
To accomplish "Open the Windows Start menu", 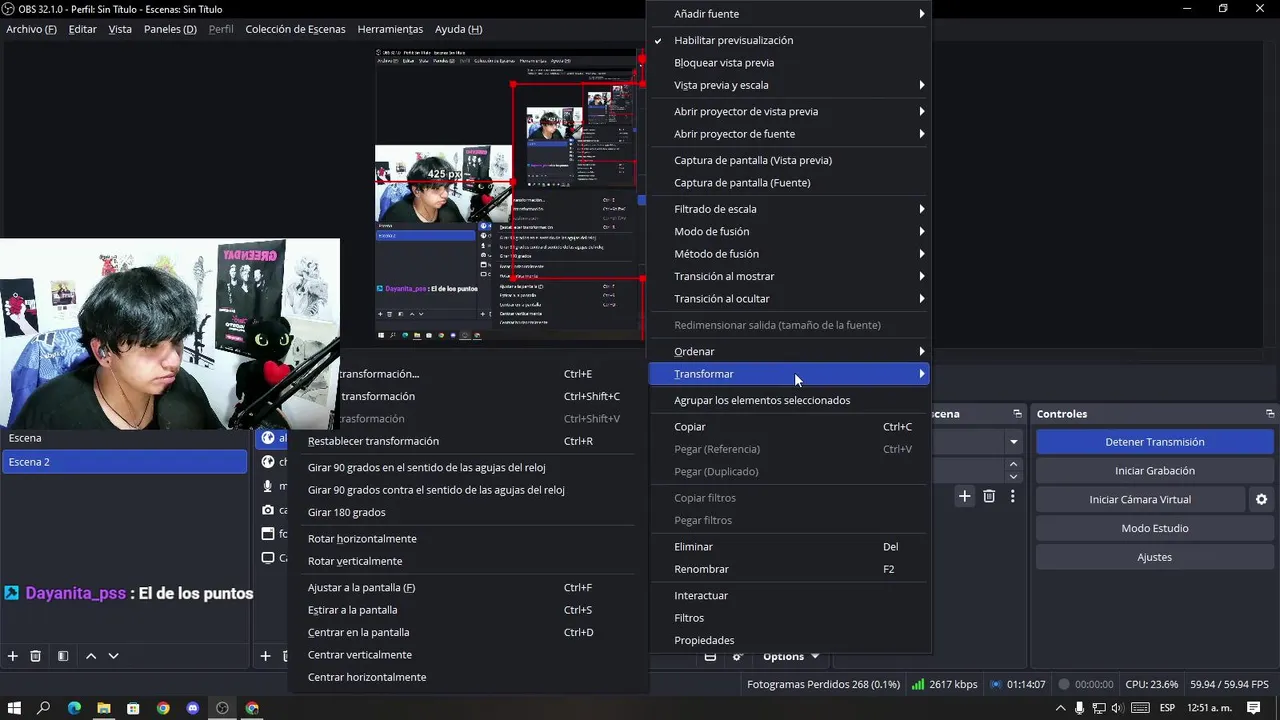I will [14, 708].
